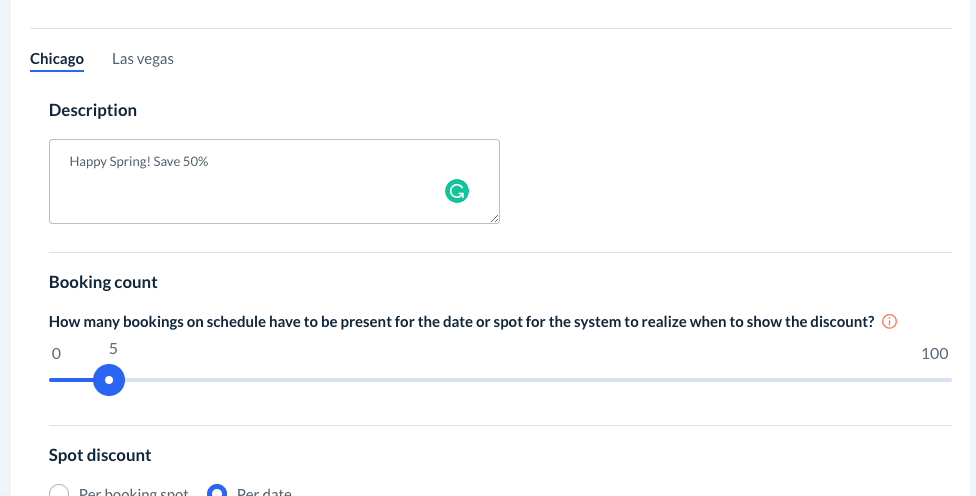Click the slider maximum label 100
This screenshot has height=496, width=976.
934,353
